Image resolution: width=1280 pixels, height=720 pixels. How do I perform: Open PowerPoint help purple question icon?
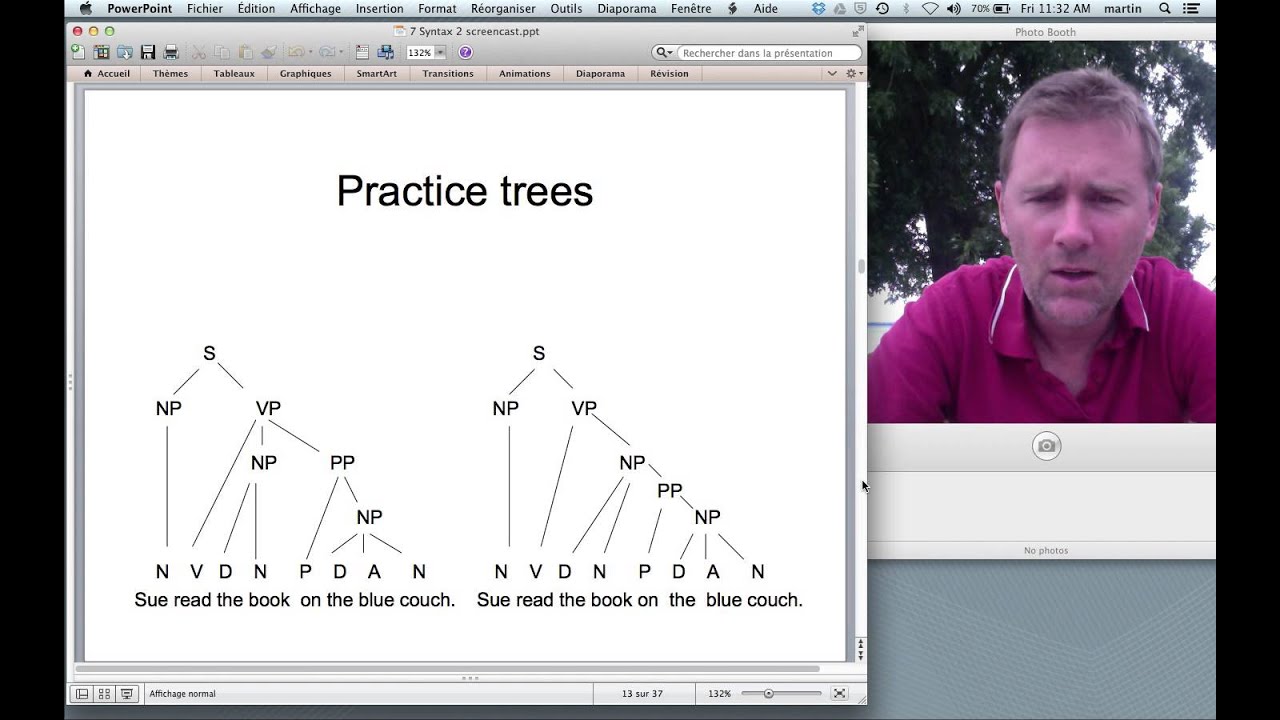pyautogui.click(x=465, y=52)
